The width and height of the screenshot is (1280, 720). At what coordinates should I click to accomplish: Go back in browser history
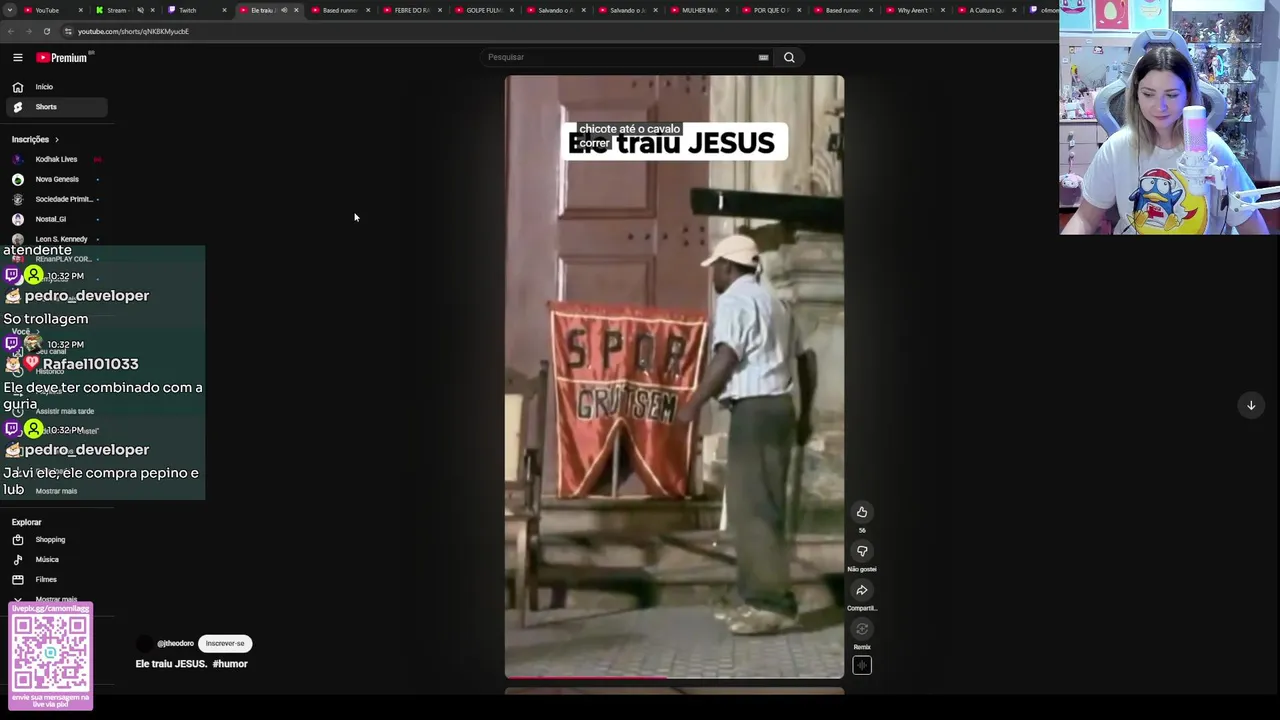10,31
